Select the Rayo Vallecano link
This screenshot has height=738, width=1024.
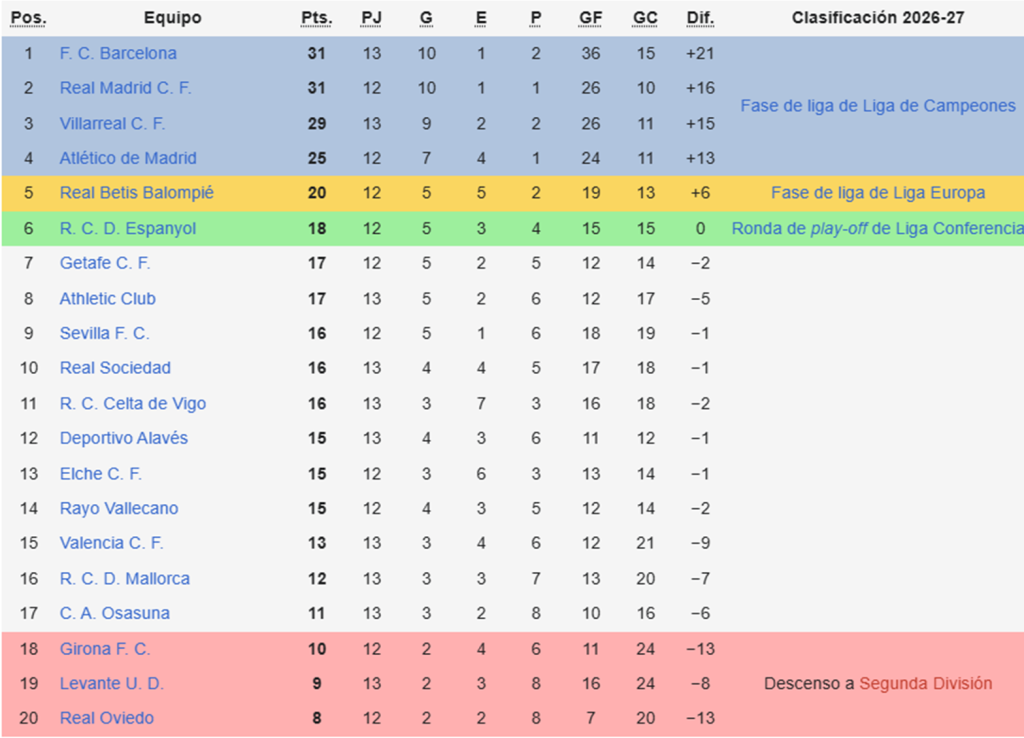click(118, 508)
